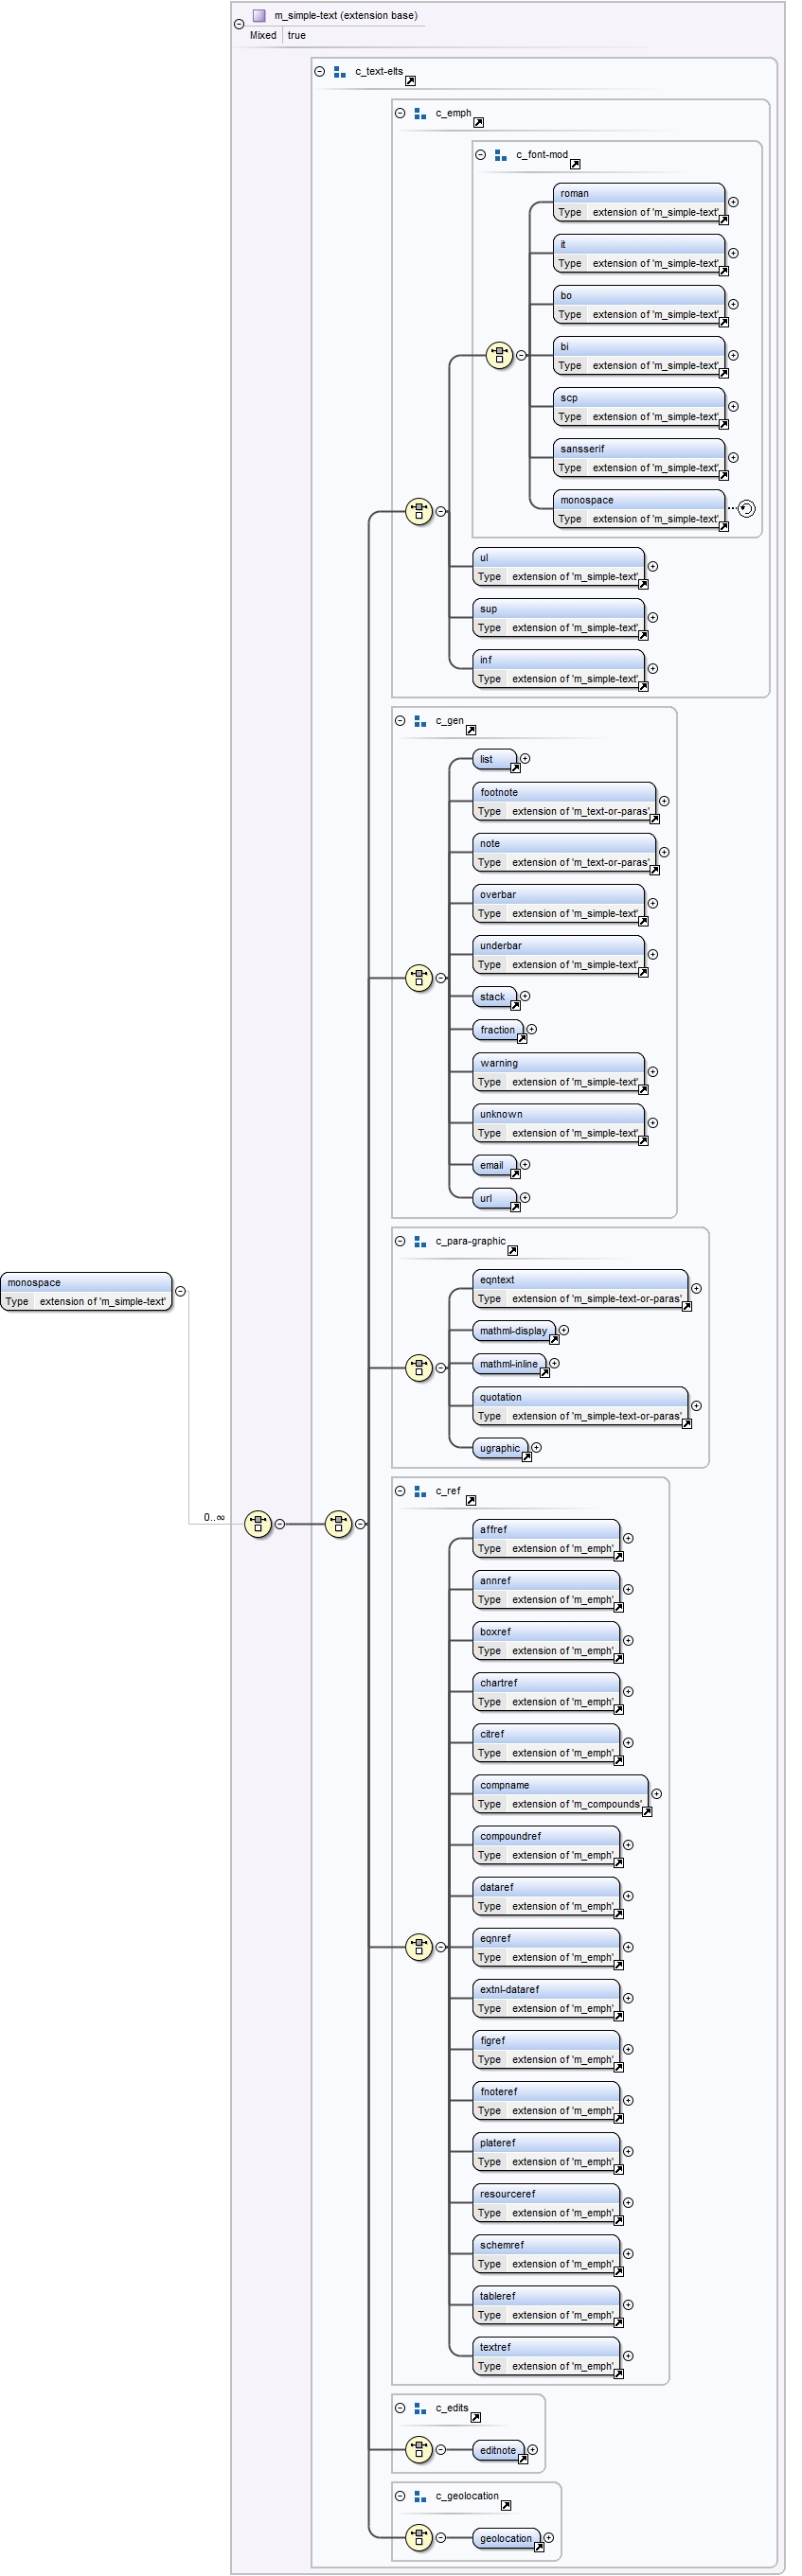
Task: Select the fraction element box
Action: pos(497,1029)
